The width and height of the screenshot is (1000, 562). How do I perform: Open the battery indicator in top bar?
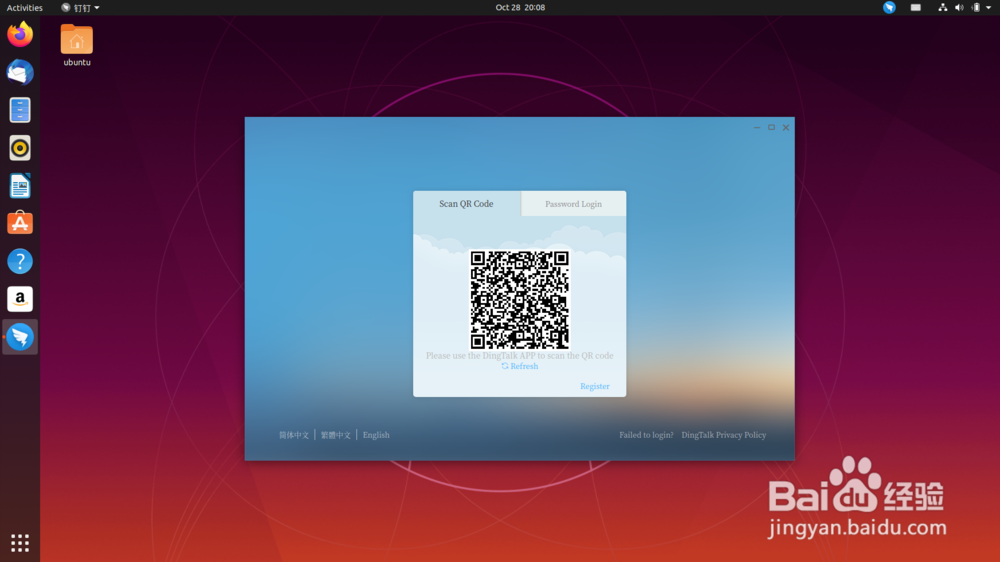[975, 8]
